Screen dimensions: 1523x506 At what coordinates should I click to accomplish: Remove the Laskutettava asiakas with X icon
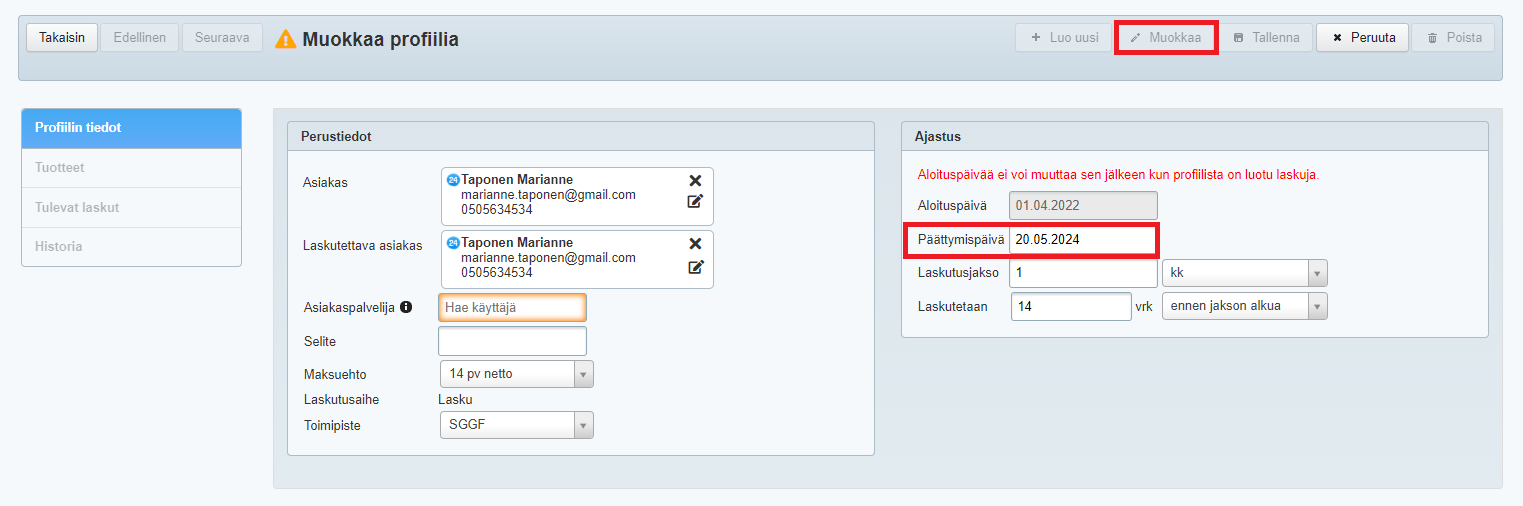(695, 244)
